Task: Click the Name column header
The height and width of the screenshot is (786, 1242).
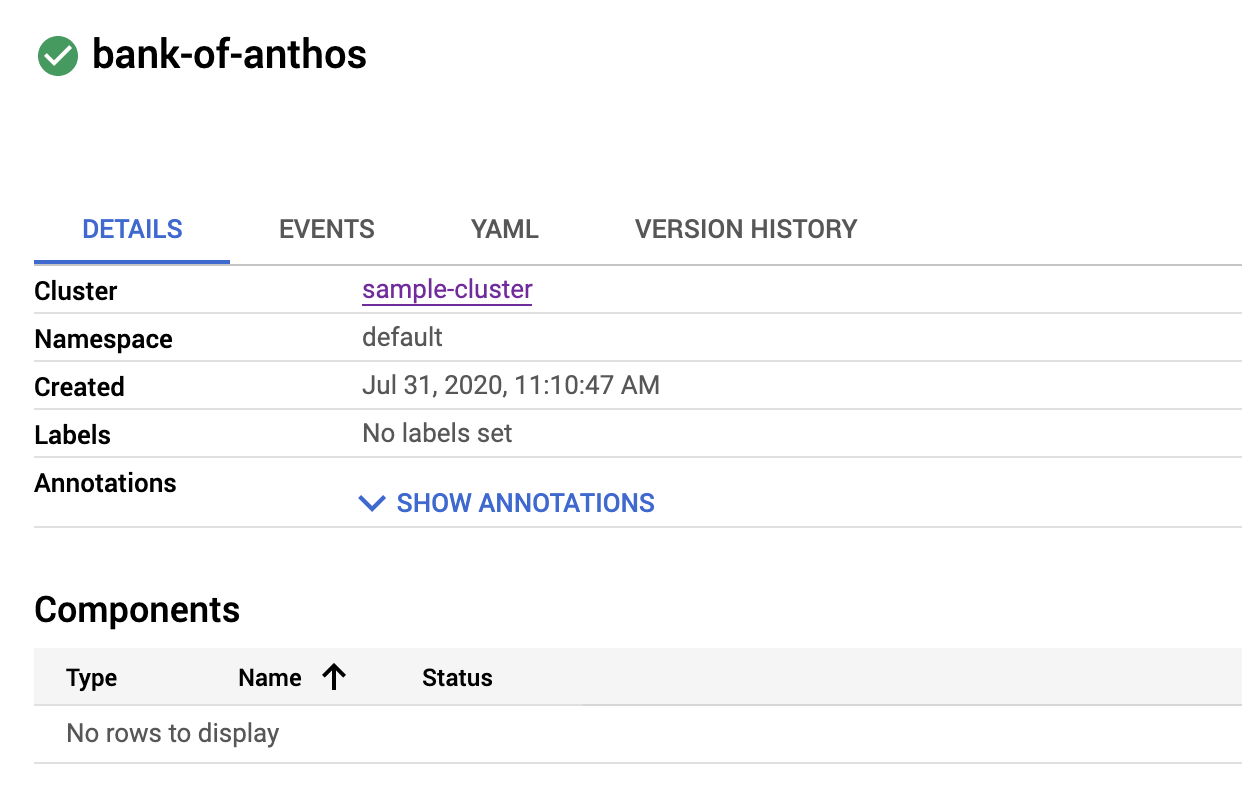Action: tap(270, 678)
